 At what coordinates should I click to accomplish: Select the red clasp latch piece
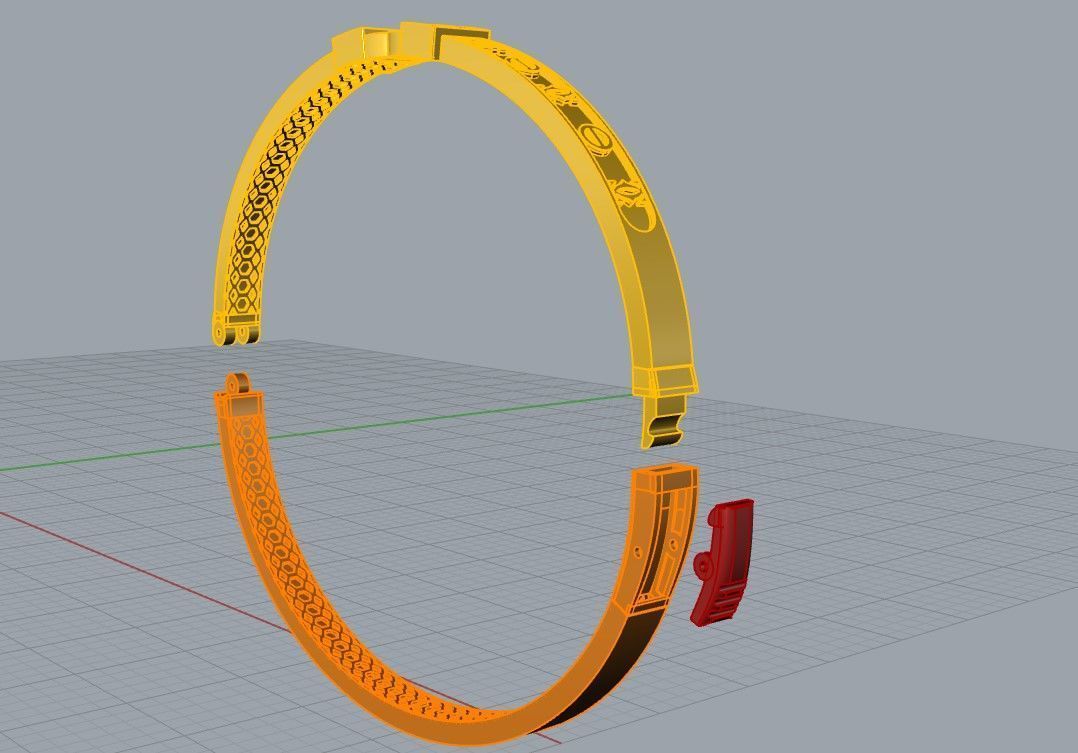pos(723,562)
